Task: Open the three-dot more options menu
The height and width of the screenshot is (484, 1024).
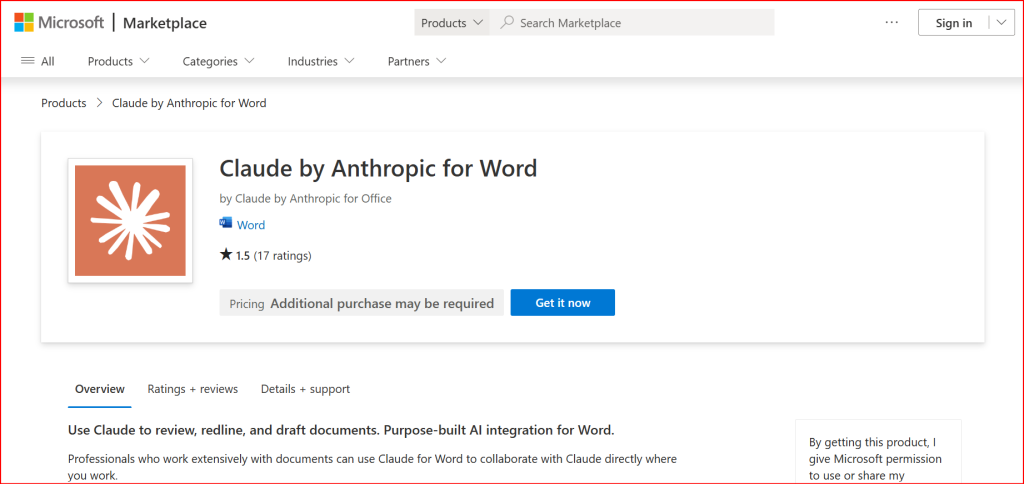Action: point(892,23)
